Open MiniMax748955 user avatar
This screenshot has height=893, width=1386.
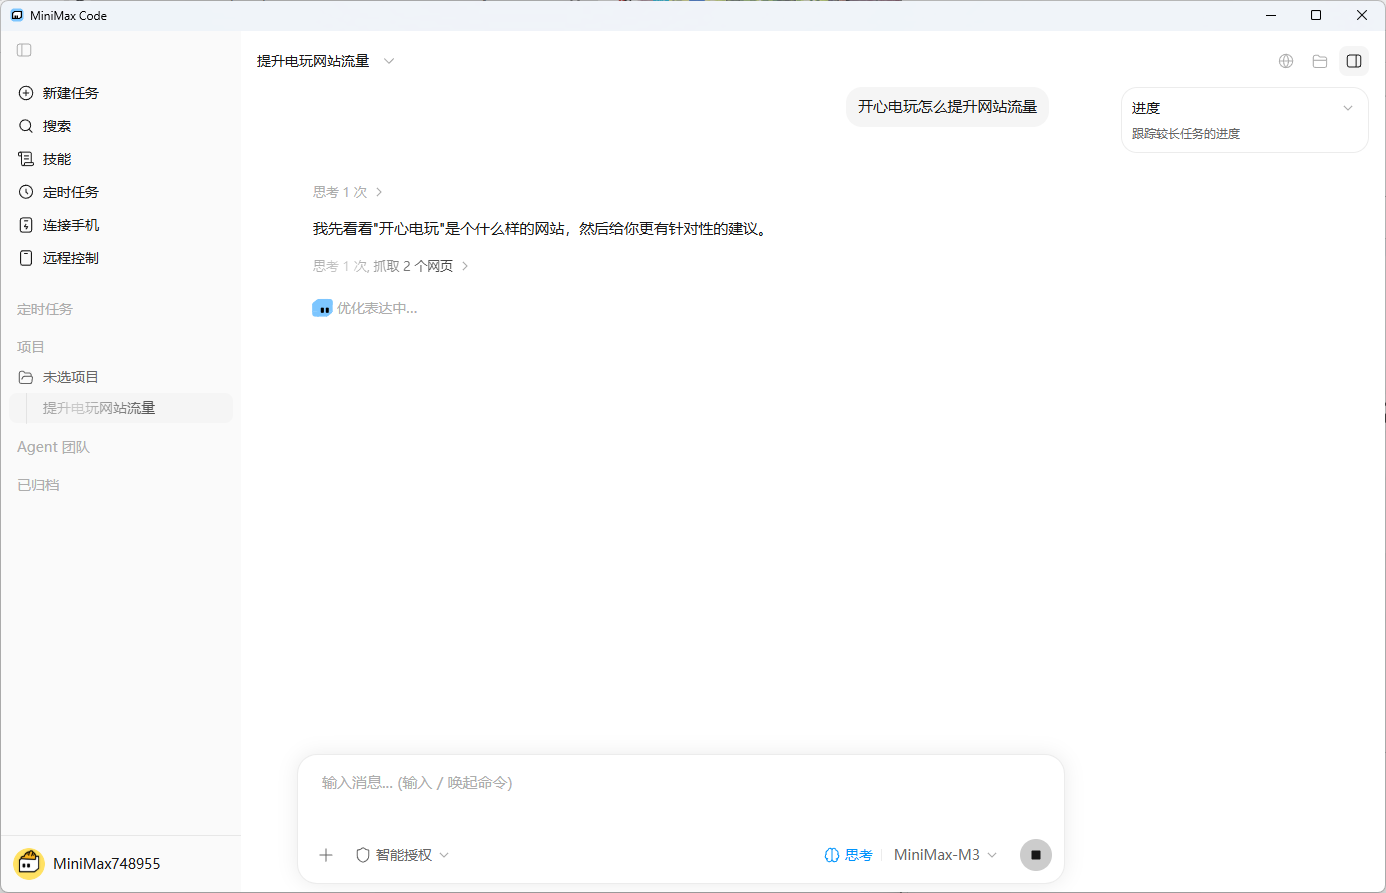[x=29, y=863]
